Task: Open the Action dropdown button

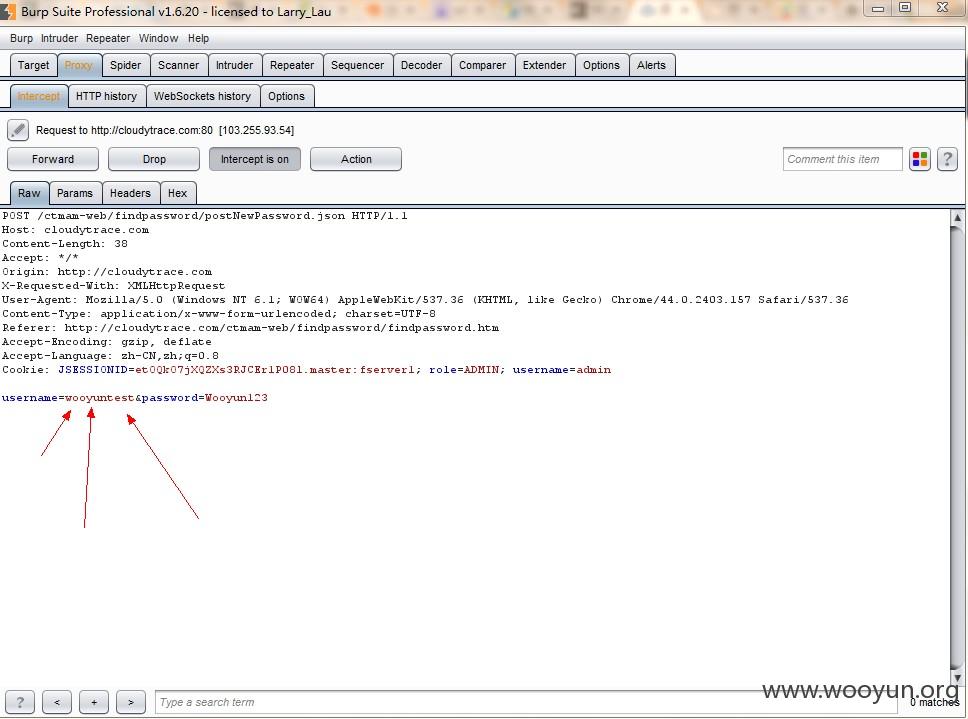Action: click(356, 159)
